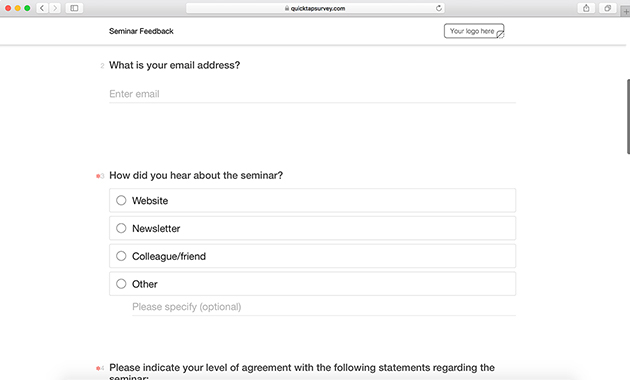
Task: Click the Safari forward arrow
Action: coord(55,8)
